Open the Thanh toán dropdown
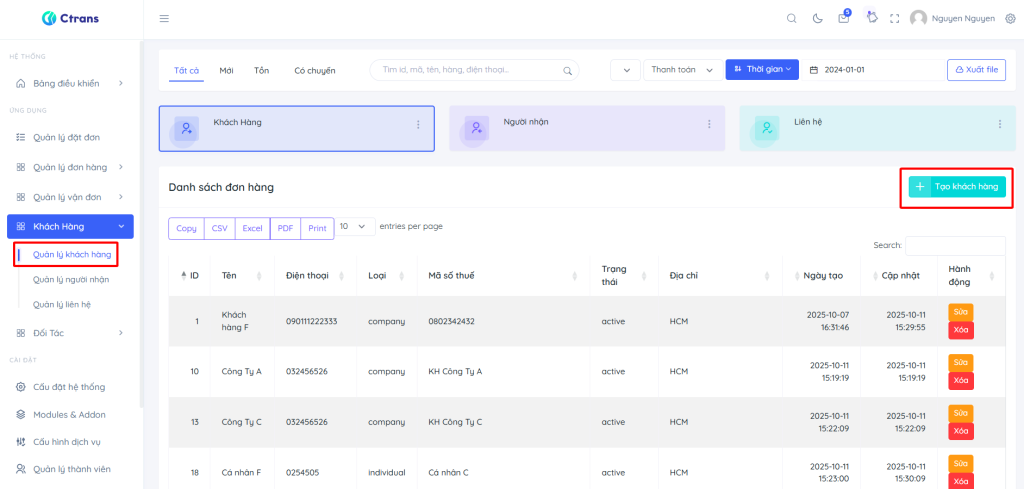Screen dimensions: 1024x489 pos(681,70)
